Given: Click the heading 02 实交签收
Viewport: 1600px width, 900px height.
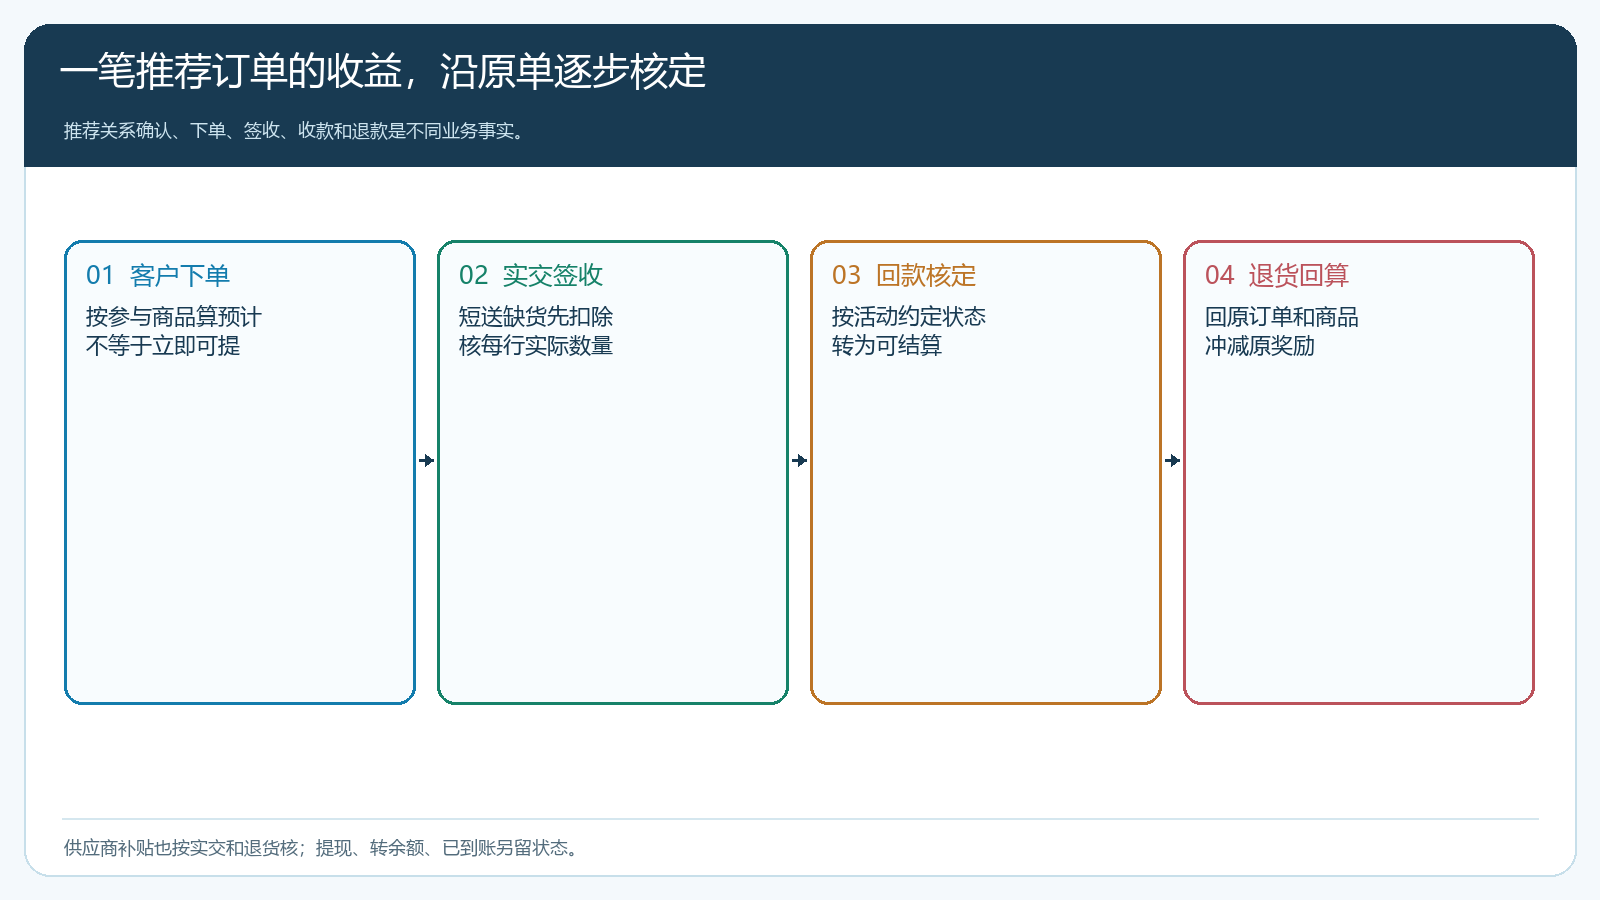Looking at the screenshot, I should tap(531, 275).
